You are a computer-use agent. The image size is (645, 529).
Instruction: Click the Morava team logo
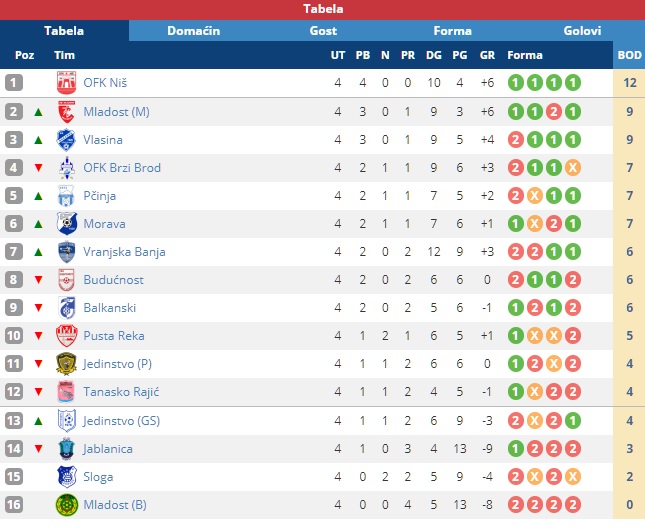coord(67,224)
